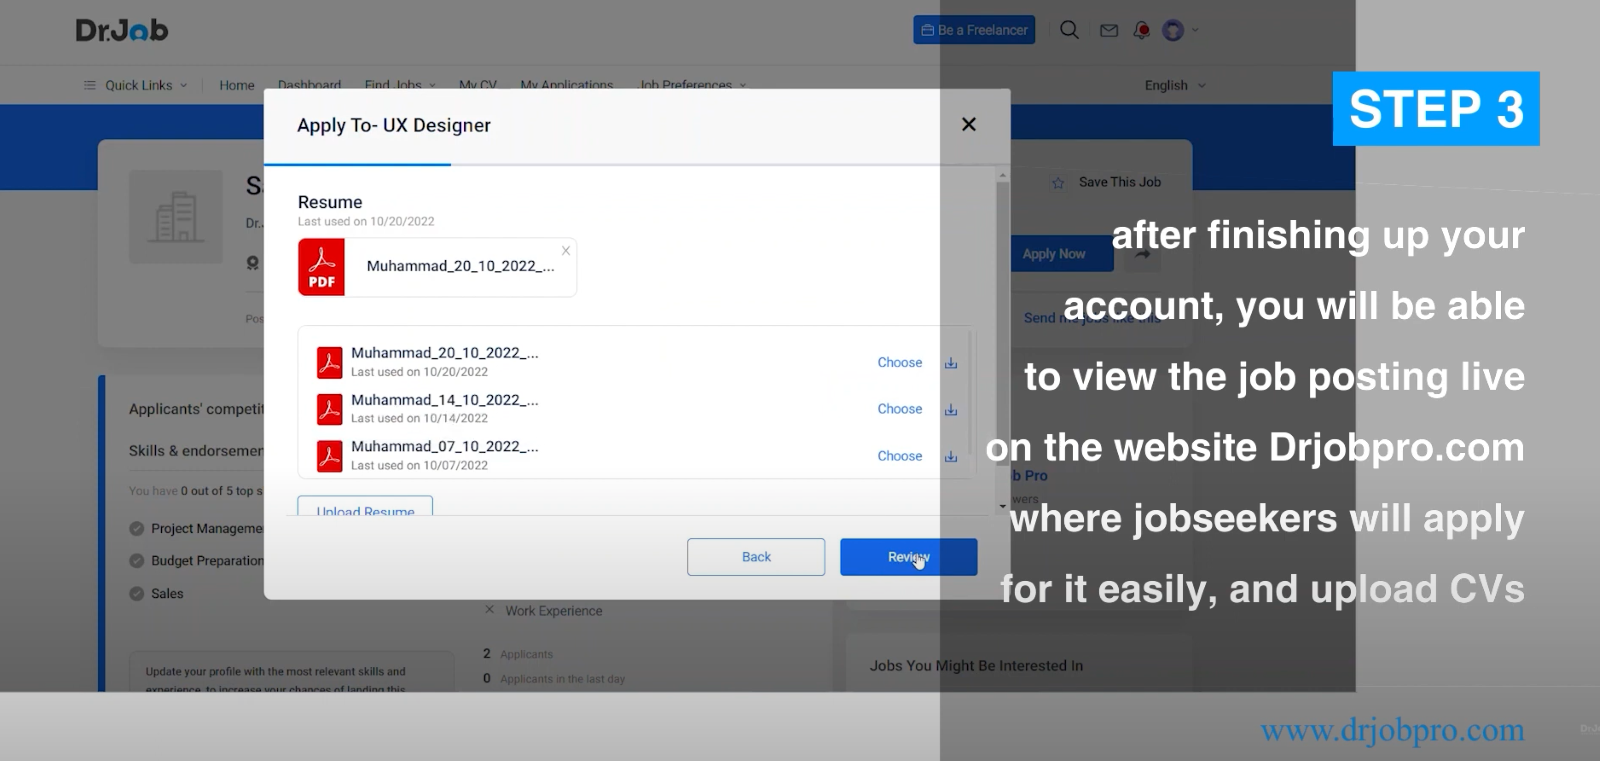The image size is (1600, 761).
Task: Click the share arrow icon beside Apply Now
Action: point(1142,254)
